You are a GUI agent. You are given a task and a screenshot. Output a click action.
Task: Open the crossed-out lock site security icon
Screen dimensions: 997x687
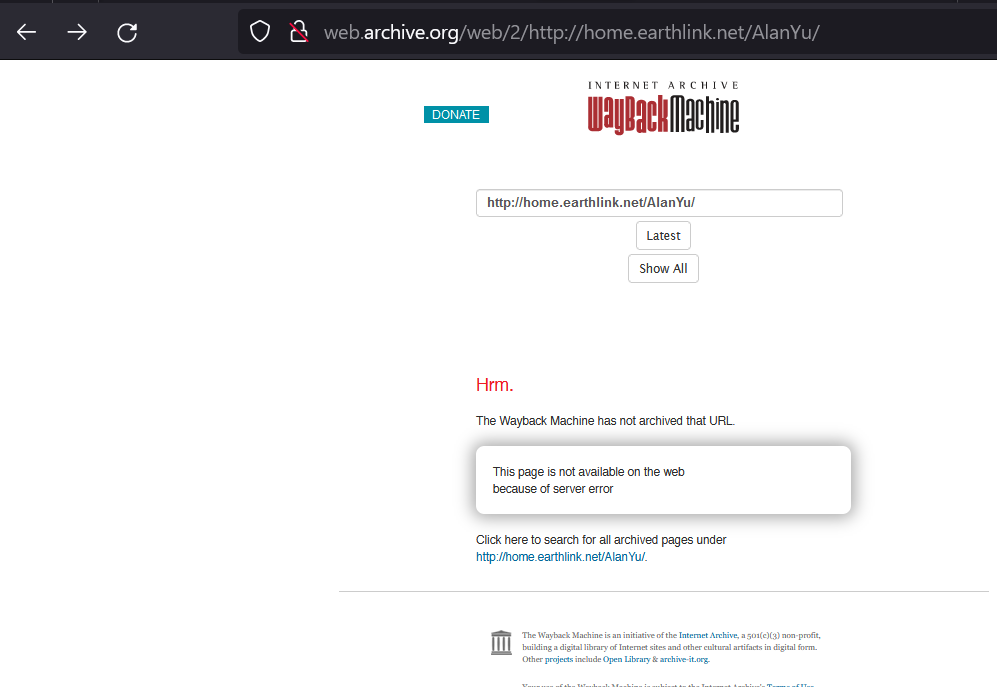click(299, 31)
